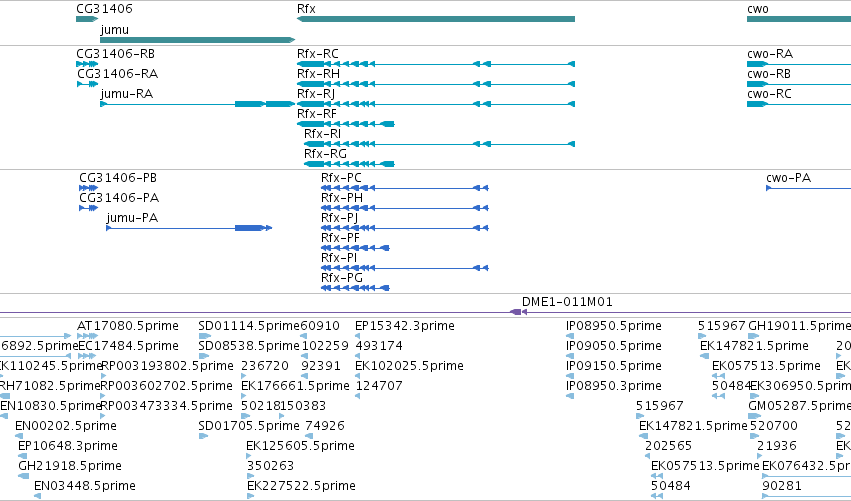Viewport: 851px width, 501px height.
Task: Click the cwo-RA transcript label
Action: pos(770,54)
